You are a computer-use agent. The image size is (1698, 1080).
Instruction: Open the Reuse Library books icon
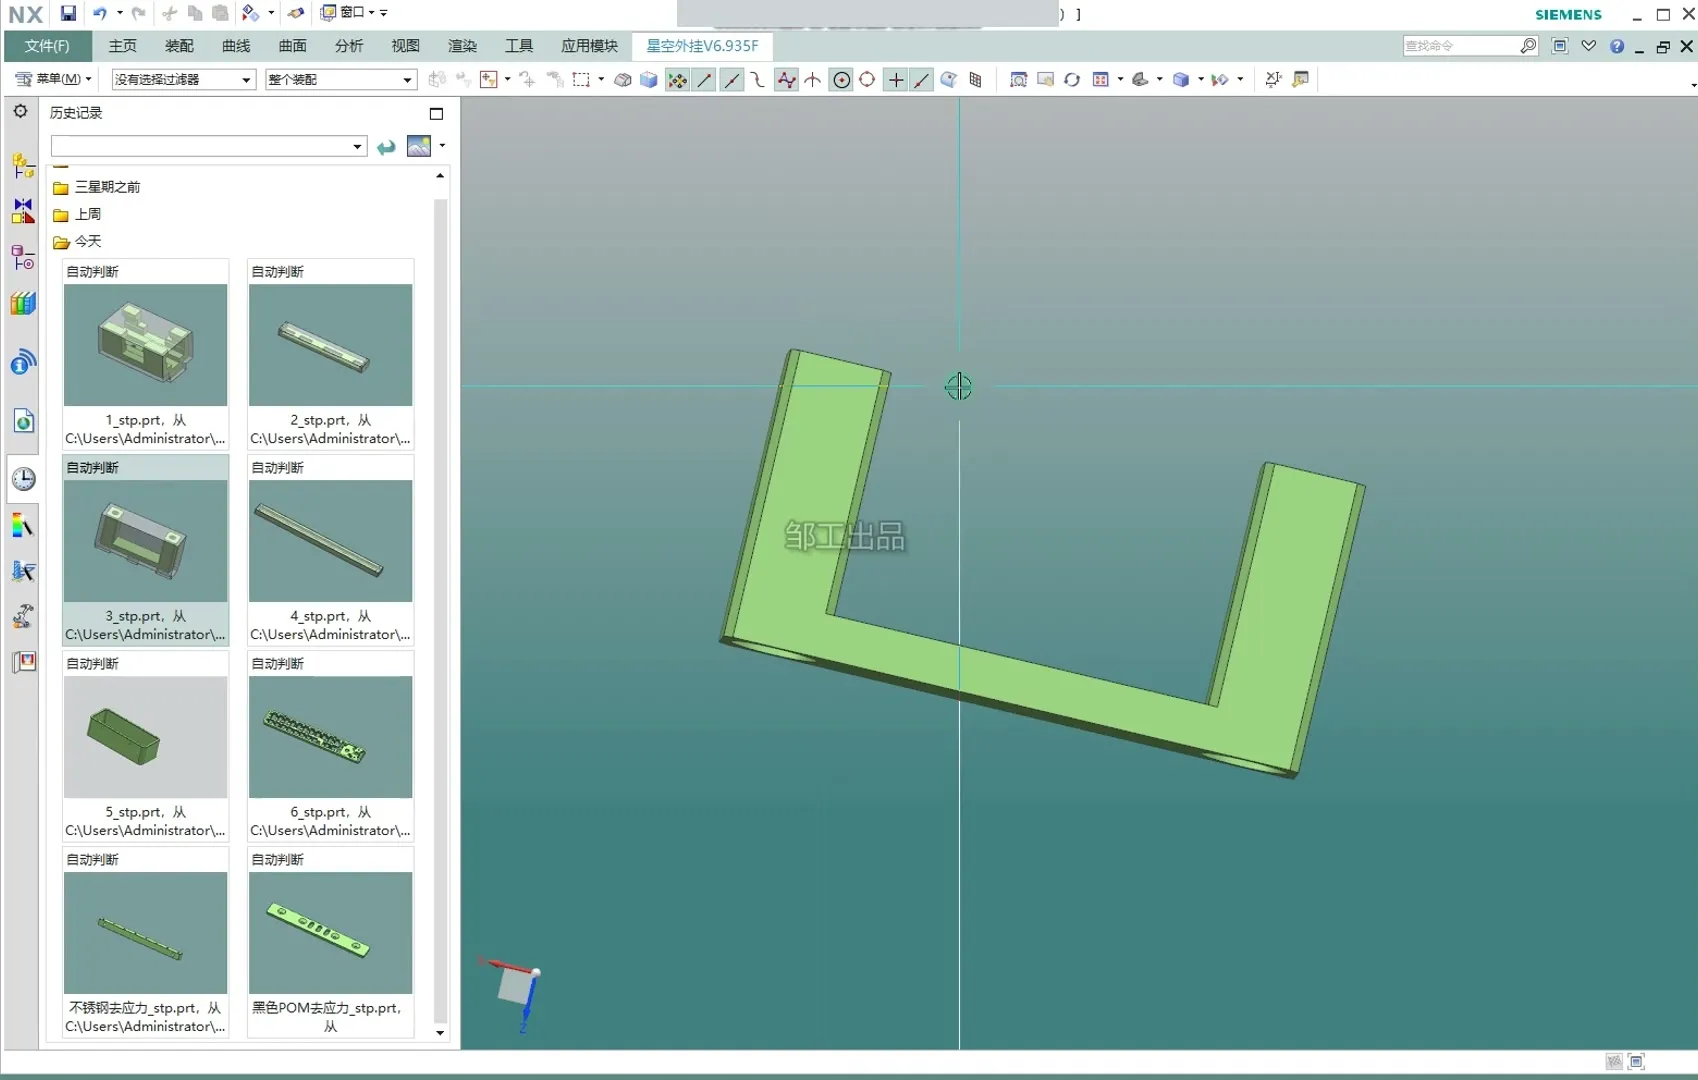pos(23,304)
